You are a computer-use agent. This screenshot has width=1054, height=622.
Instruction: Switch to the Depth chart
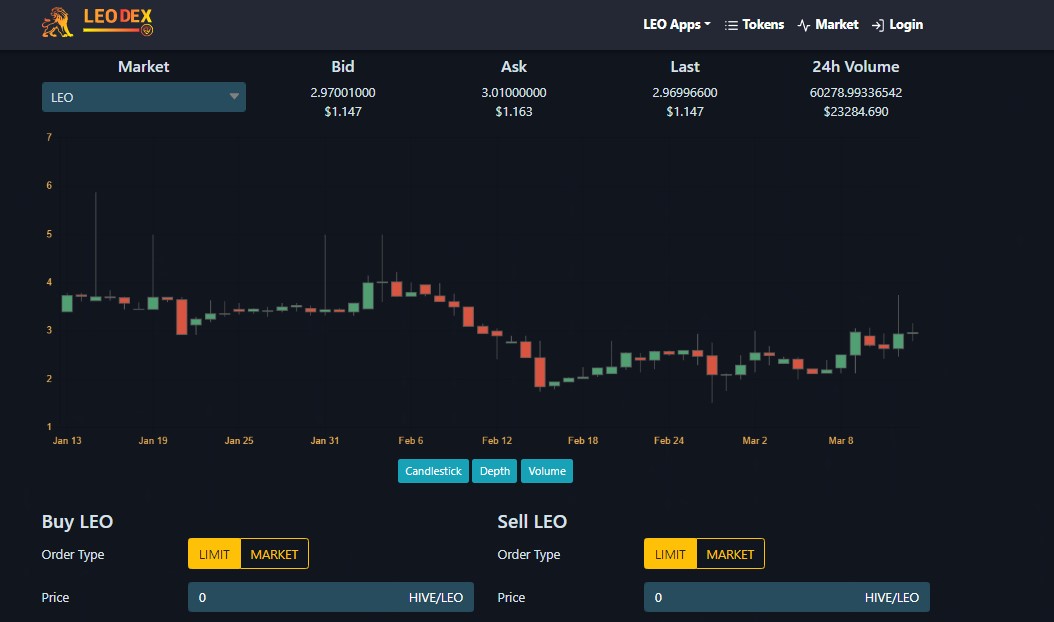(495, 471)
